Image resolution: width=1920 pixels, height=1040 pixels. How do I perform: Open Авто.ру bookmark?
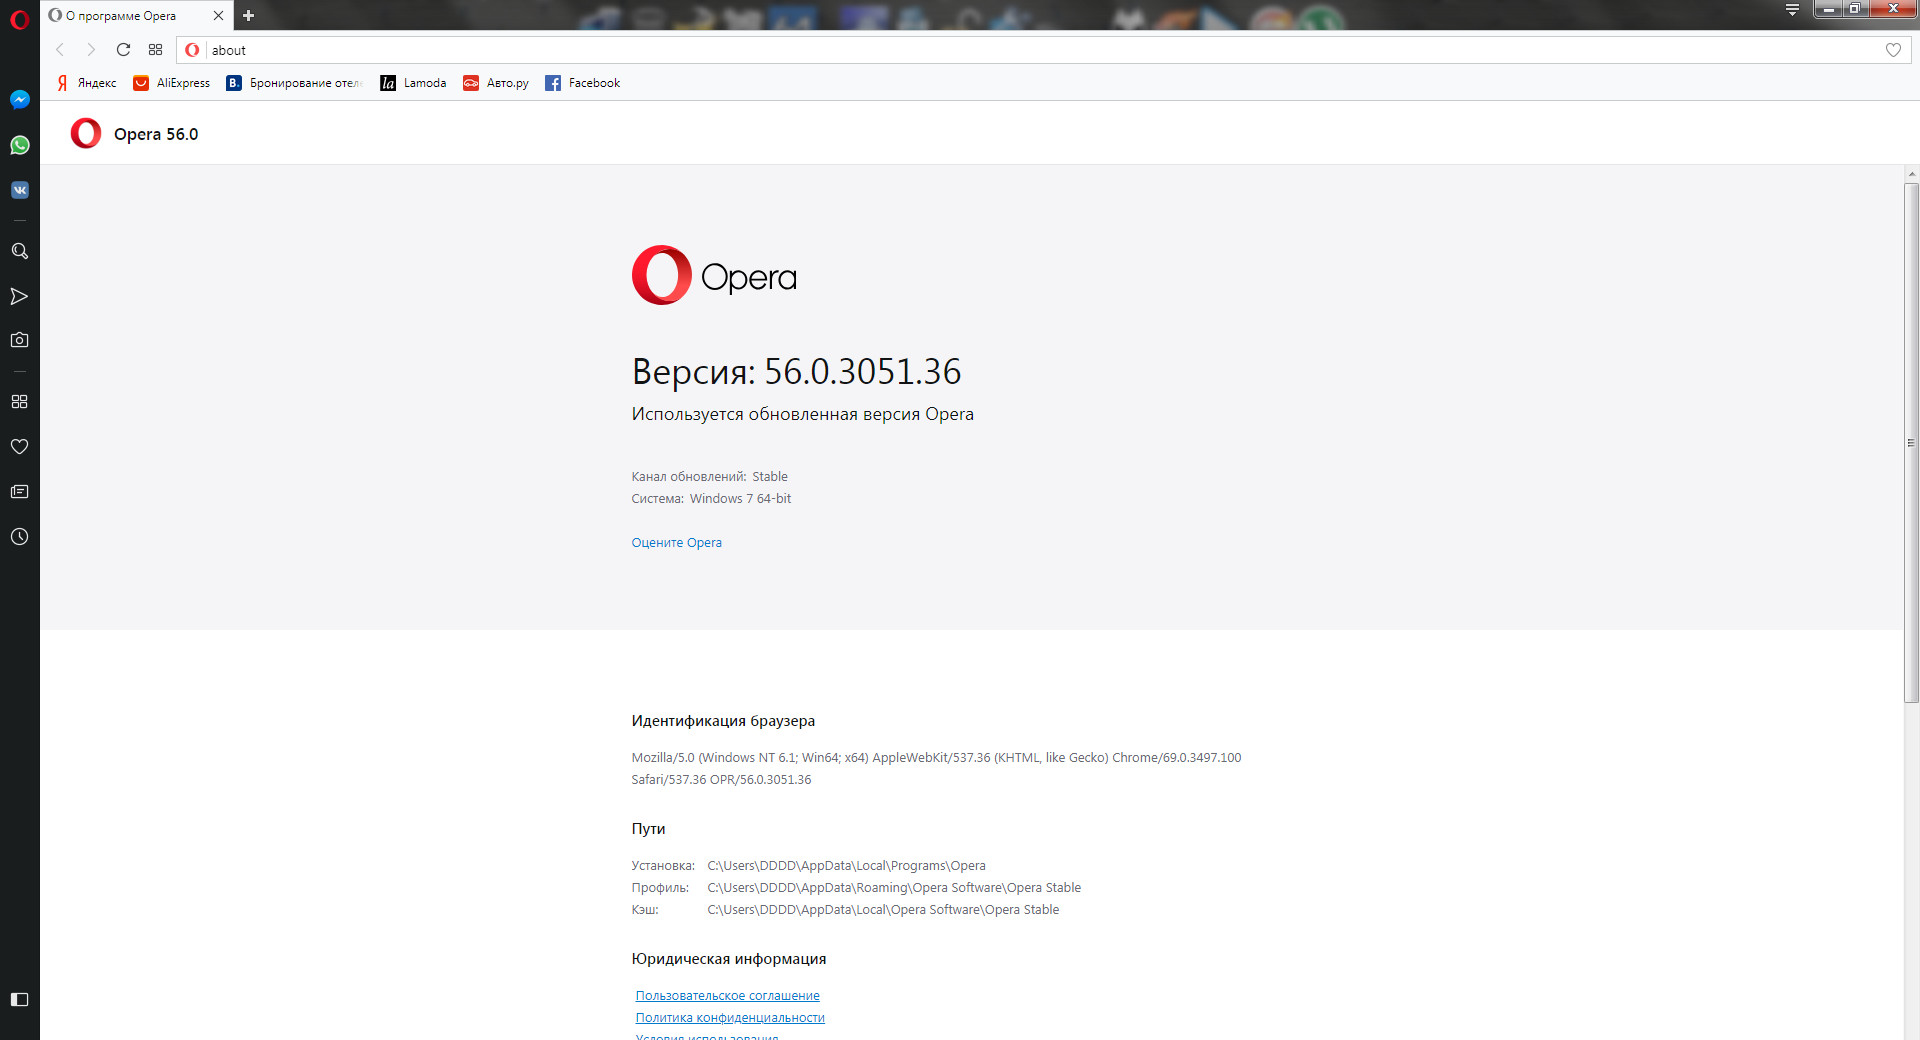click(496, 83)
